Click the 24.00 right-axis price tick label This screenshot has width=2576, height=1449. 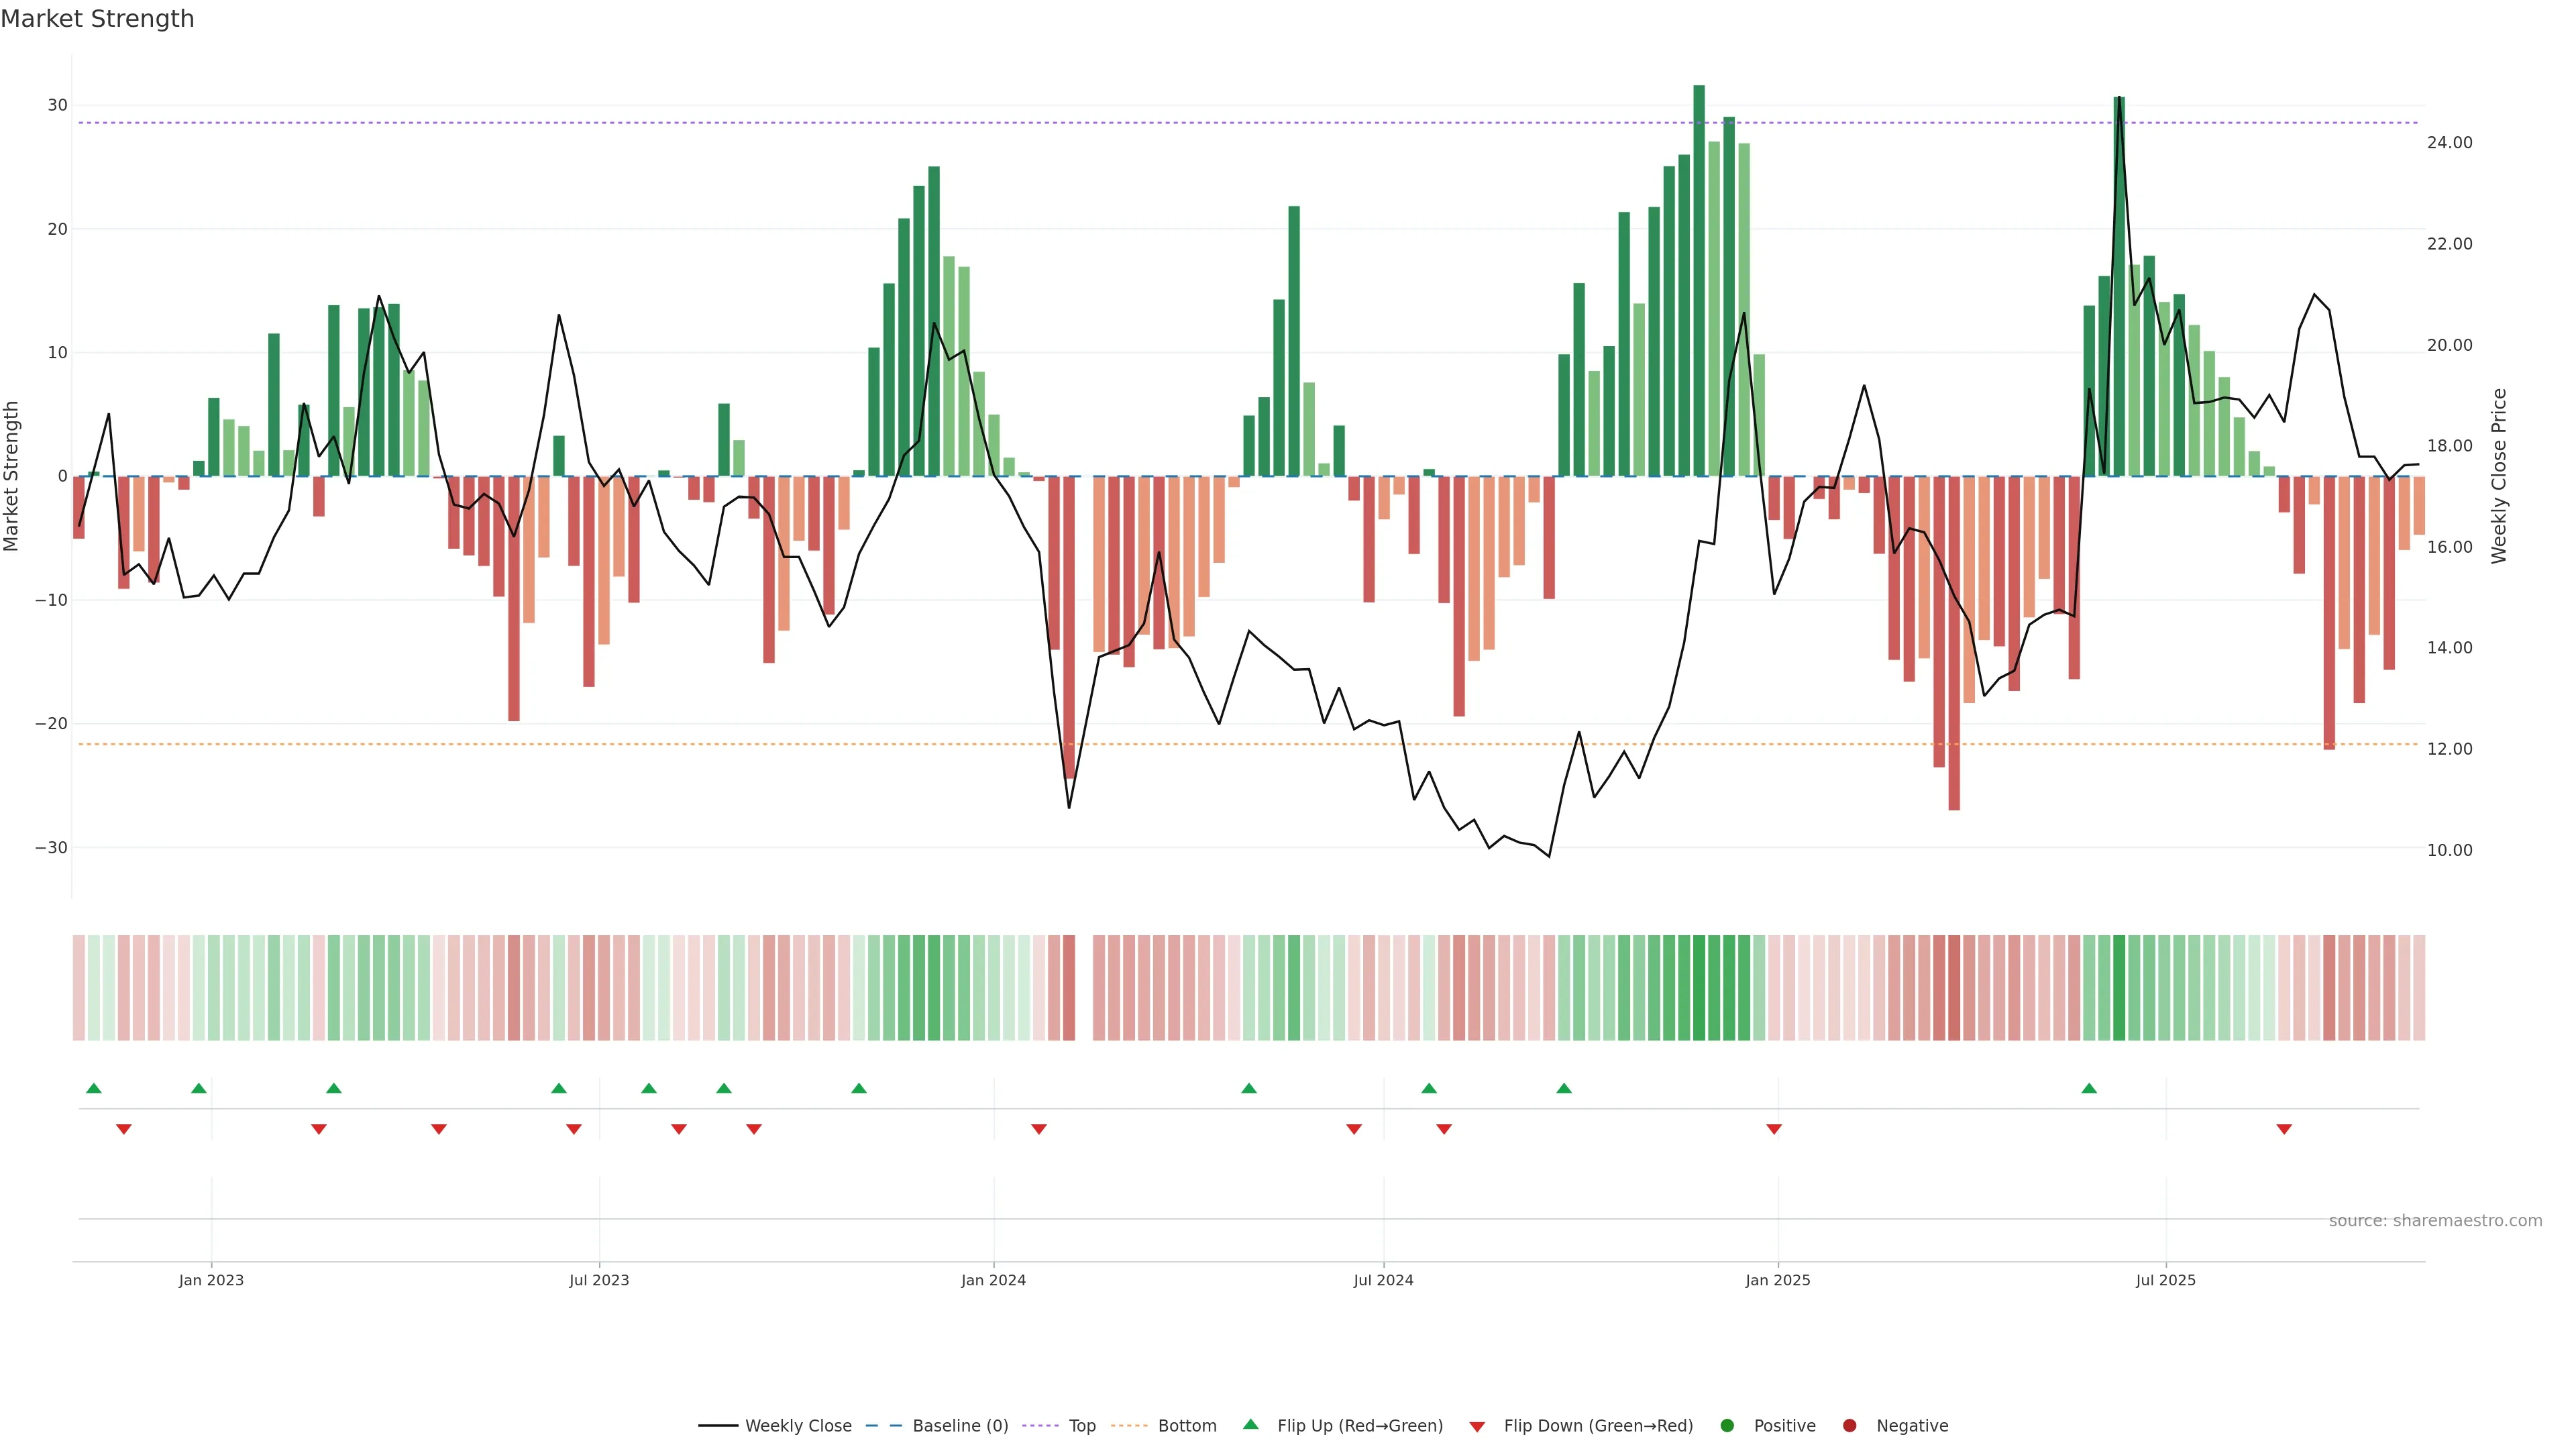click(x=2449, y=143)
